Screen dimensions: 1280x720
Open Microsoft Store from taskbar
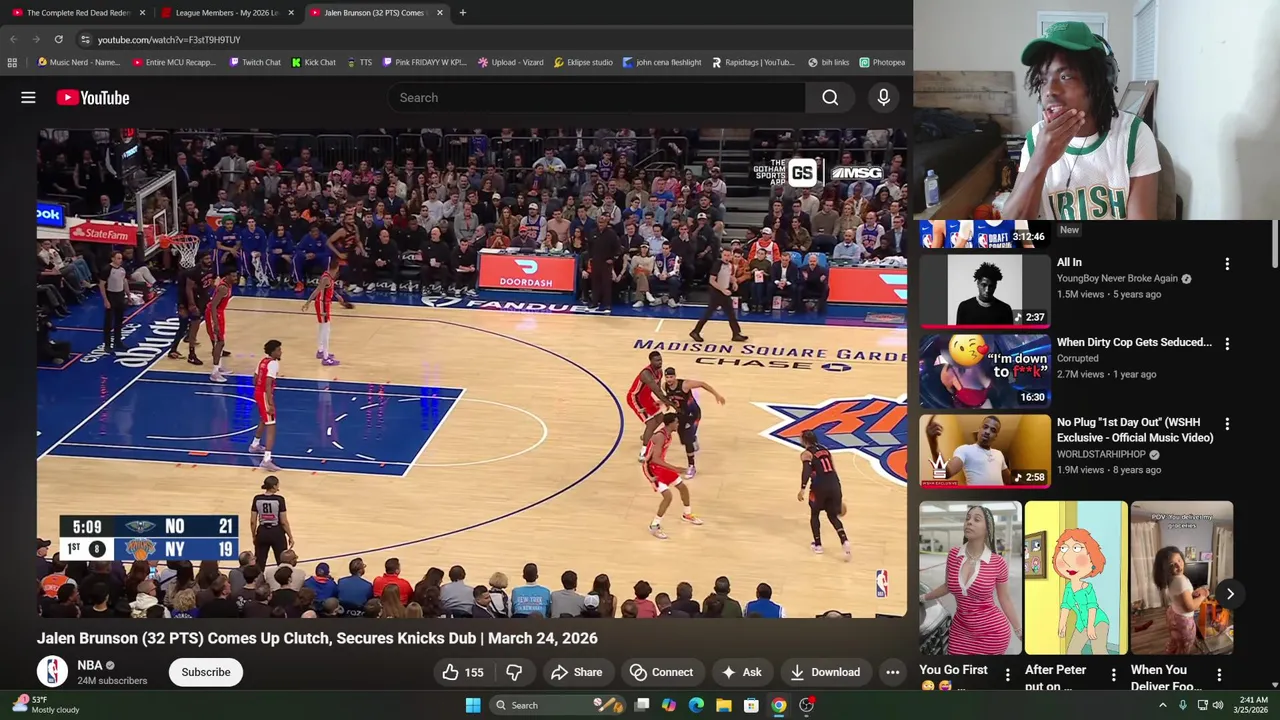[751, 705]
